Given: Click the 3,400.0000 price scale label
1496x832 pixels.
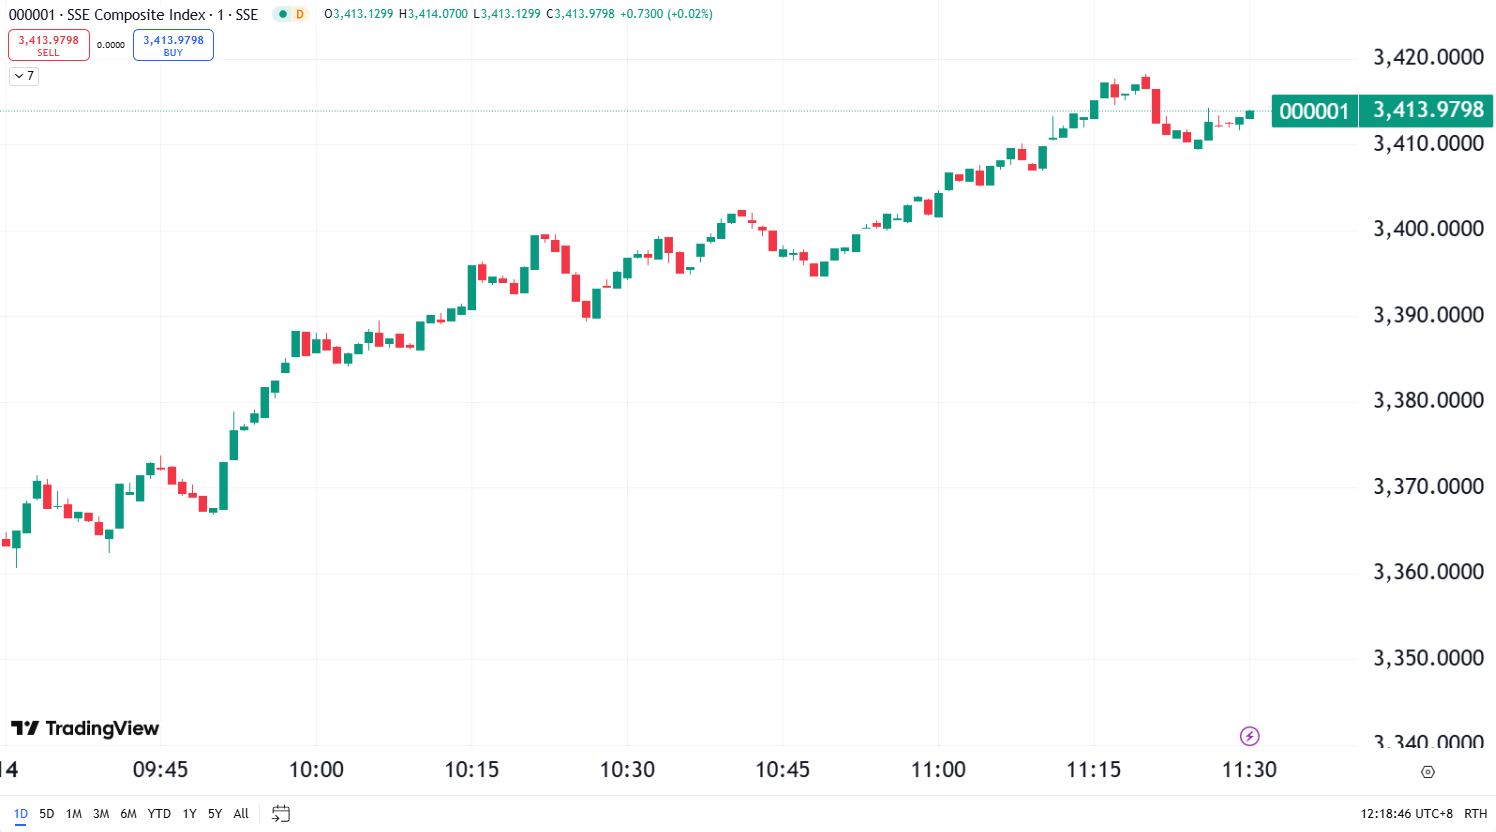Looking at the screenshot, I should pyautogui.click(x=1428, y=229).
